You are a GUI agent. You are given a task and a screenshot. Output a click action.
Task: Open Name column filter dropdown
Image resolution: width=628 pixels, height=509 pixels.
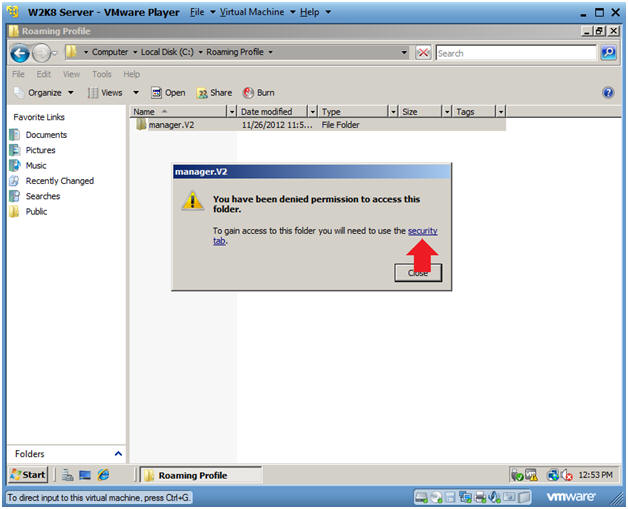[x=231, y=111]
